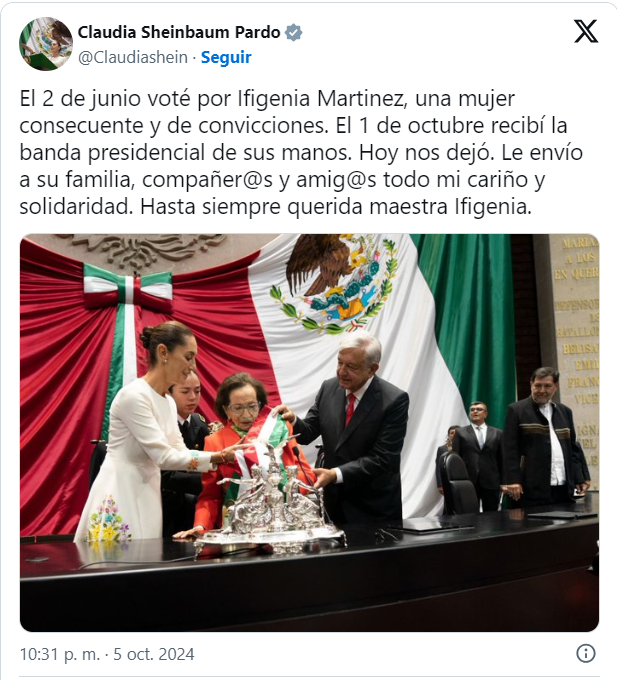The image size is (617, 680).
Task: Click the man standing at far right of photo
Action: coord(544,438)
